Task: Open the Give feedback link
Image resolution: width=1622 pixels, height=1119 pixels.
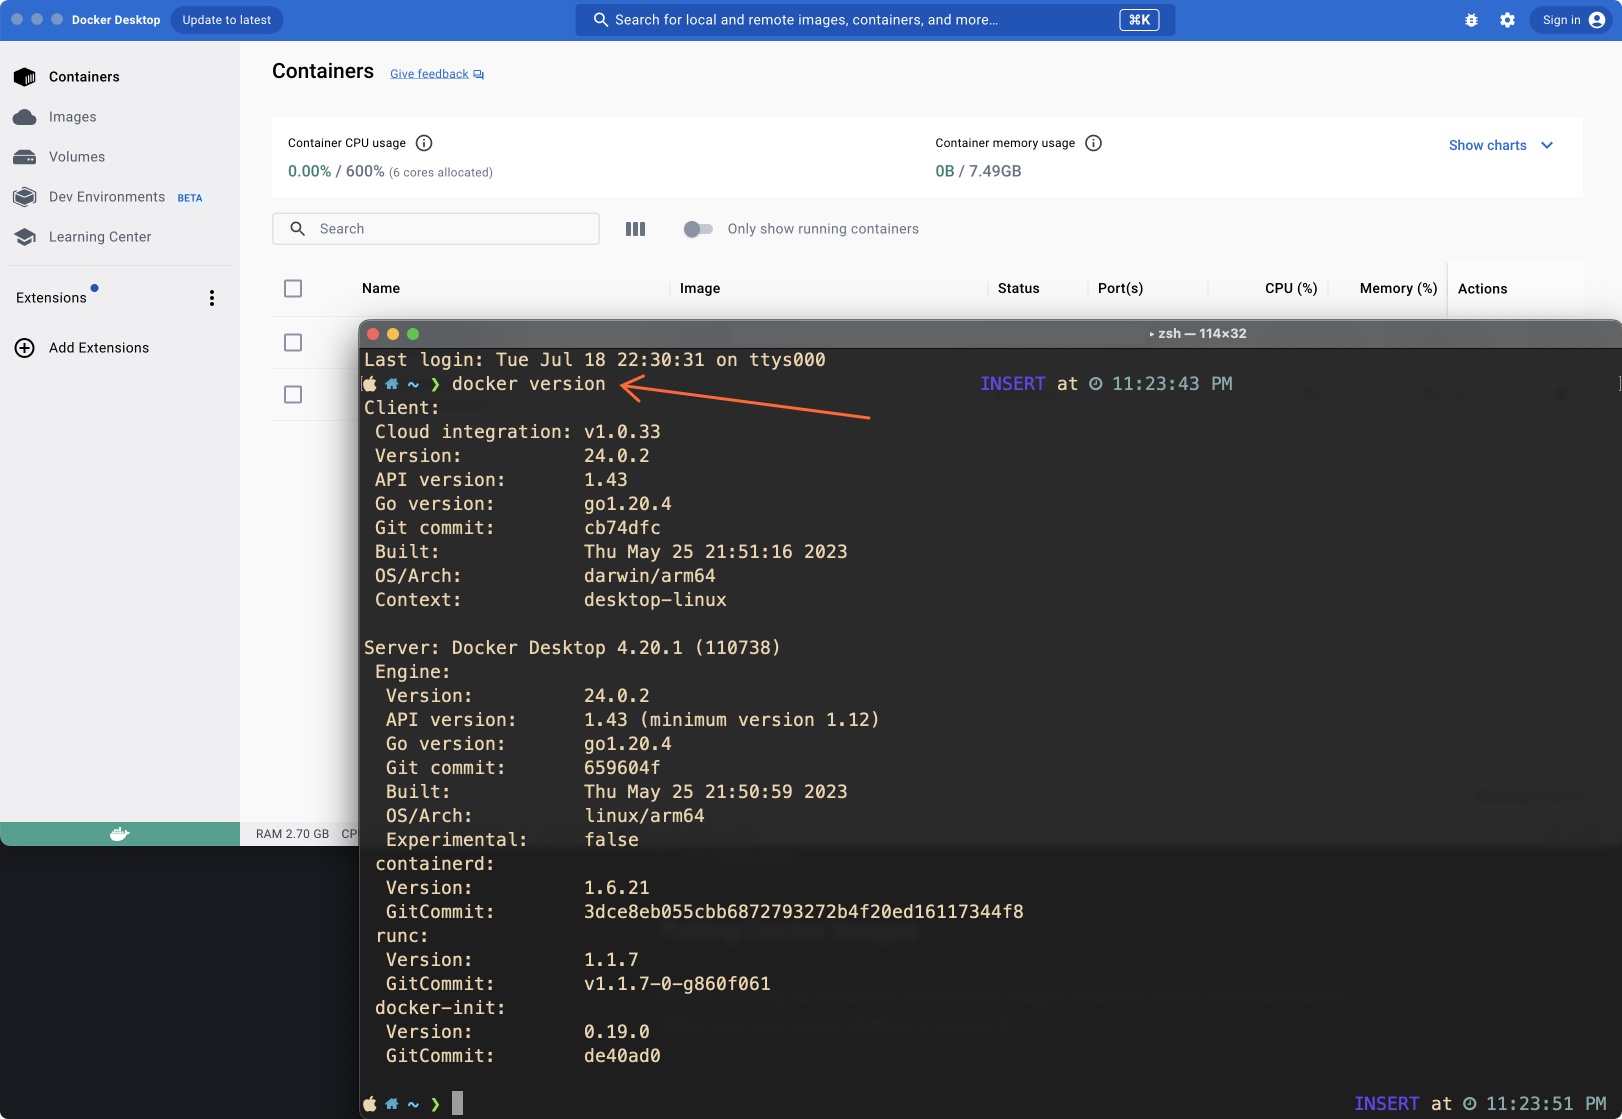Action: pos(429,74)
